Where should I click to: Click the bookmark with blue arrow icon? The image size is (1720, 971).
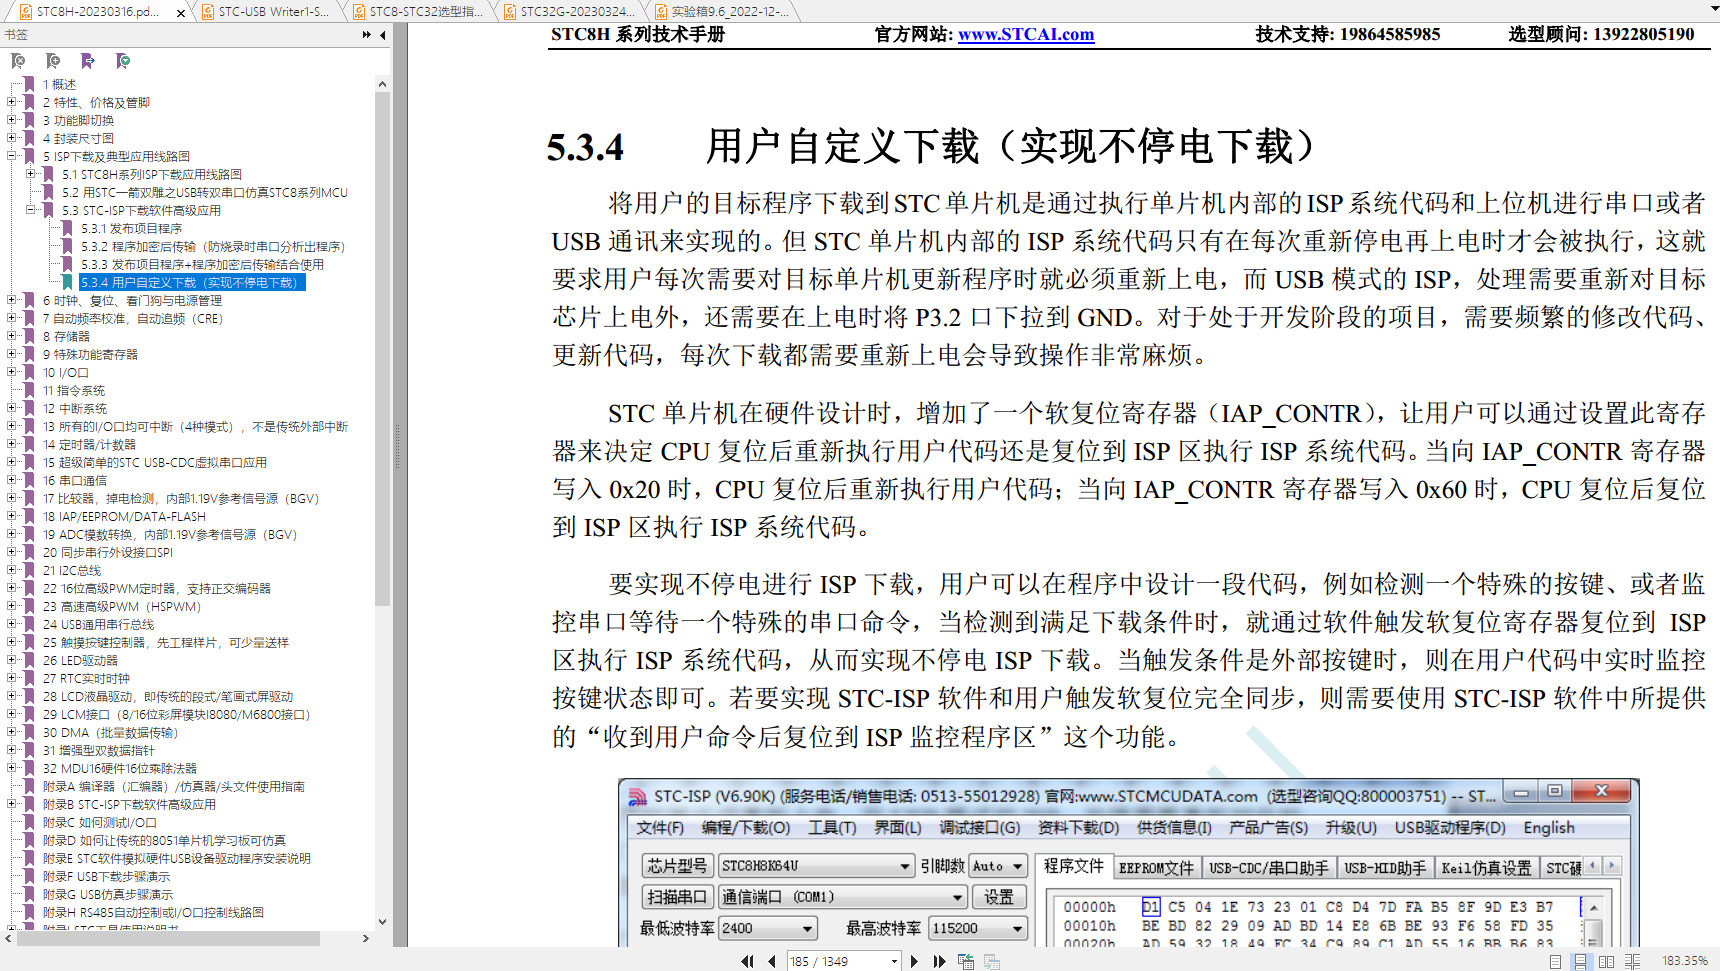(88, 62)
